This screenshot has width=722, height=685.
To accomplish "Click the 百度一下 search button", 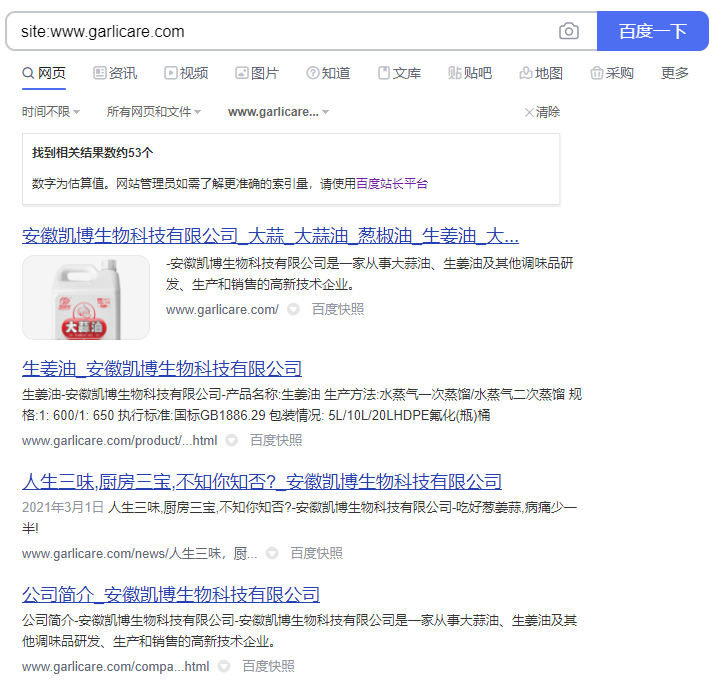I will 652,31.
